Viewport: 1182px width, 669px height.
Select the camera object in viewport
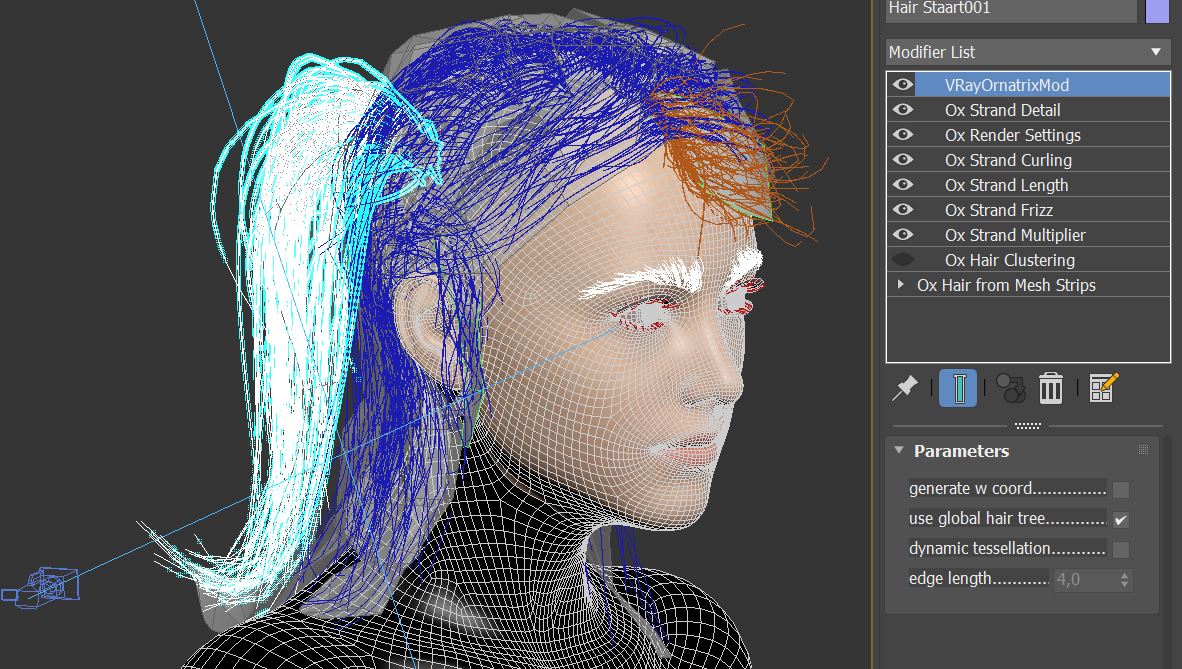point(45,585)
